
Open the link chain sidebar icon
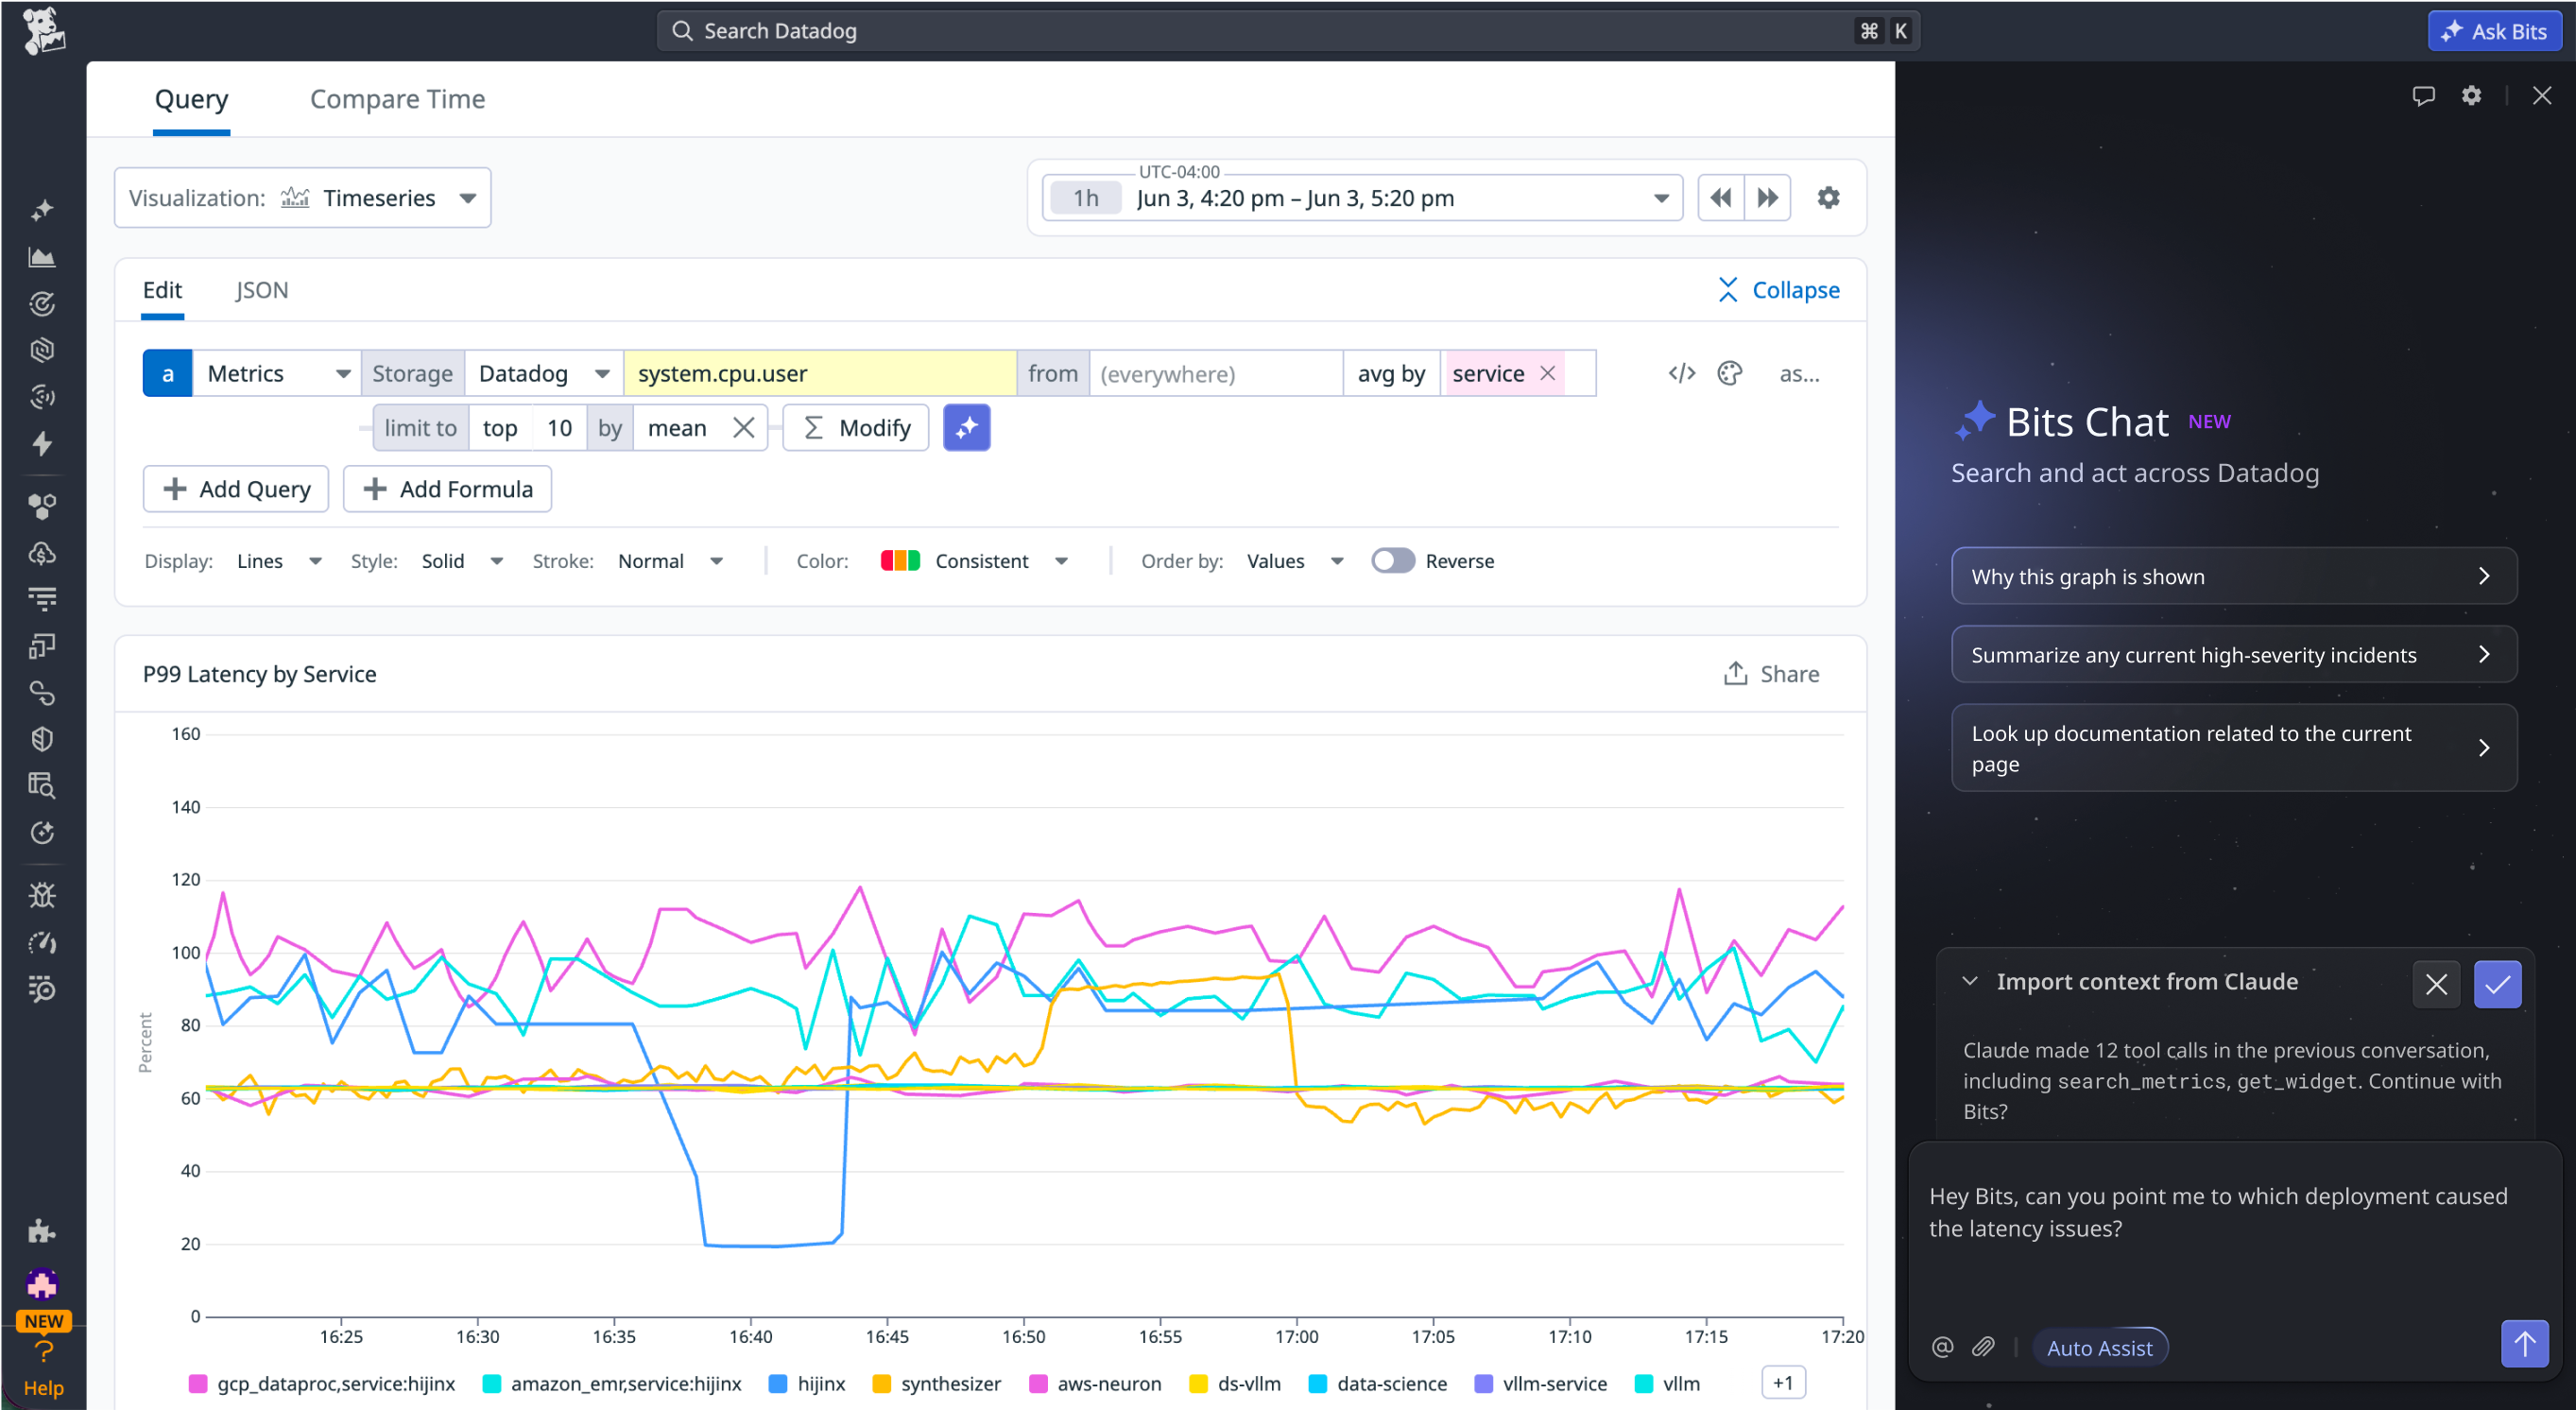pyautogui.click(x=42, y=692)
